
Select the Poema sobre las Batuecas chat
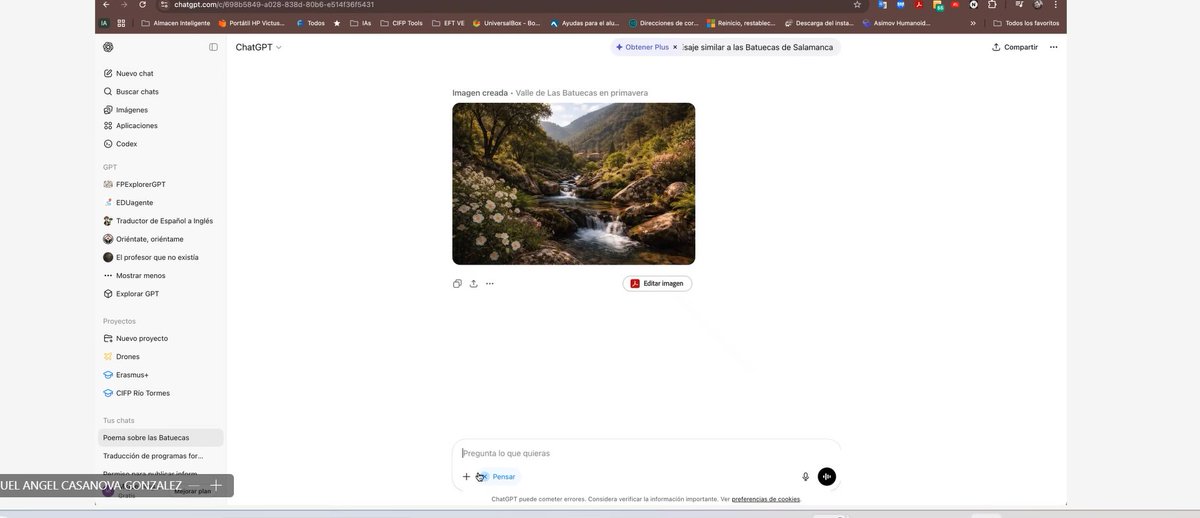tap(160, 438)
